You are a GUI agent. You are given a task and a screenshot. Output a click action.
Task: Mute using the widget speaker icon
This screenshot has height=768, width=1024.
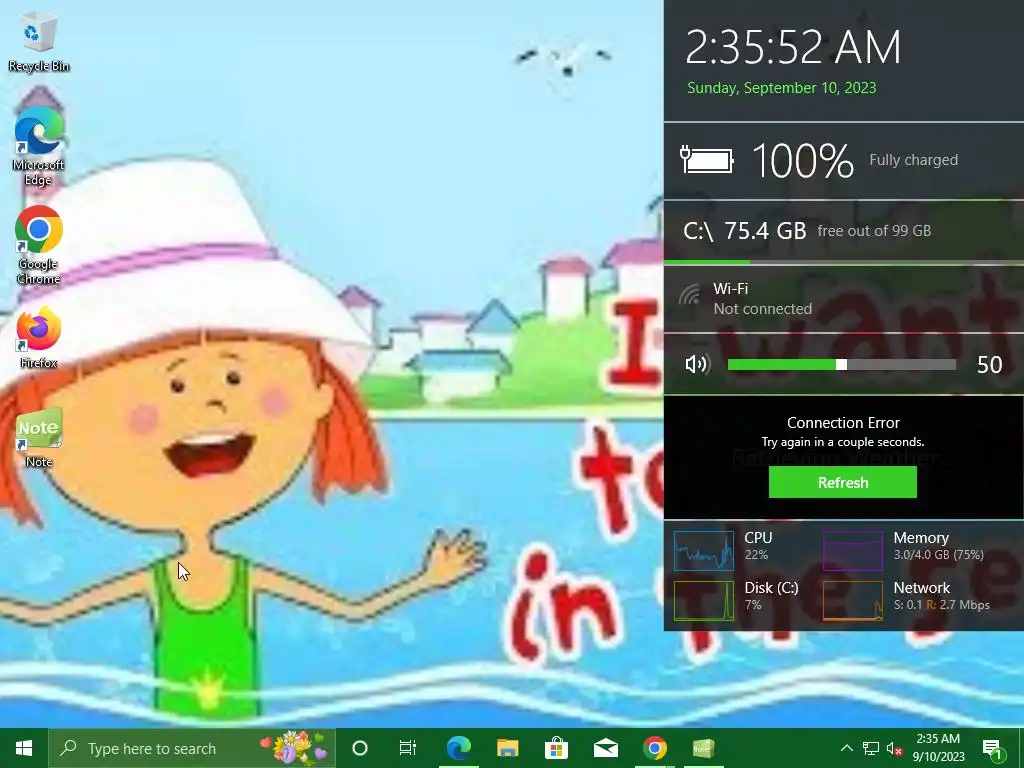[697, 364]
